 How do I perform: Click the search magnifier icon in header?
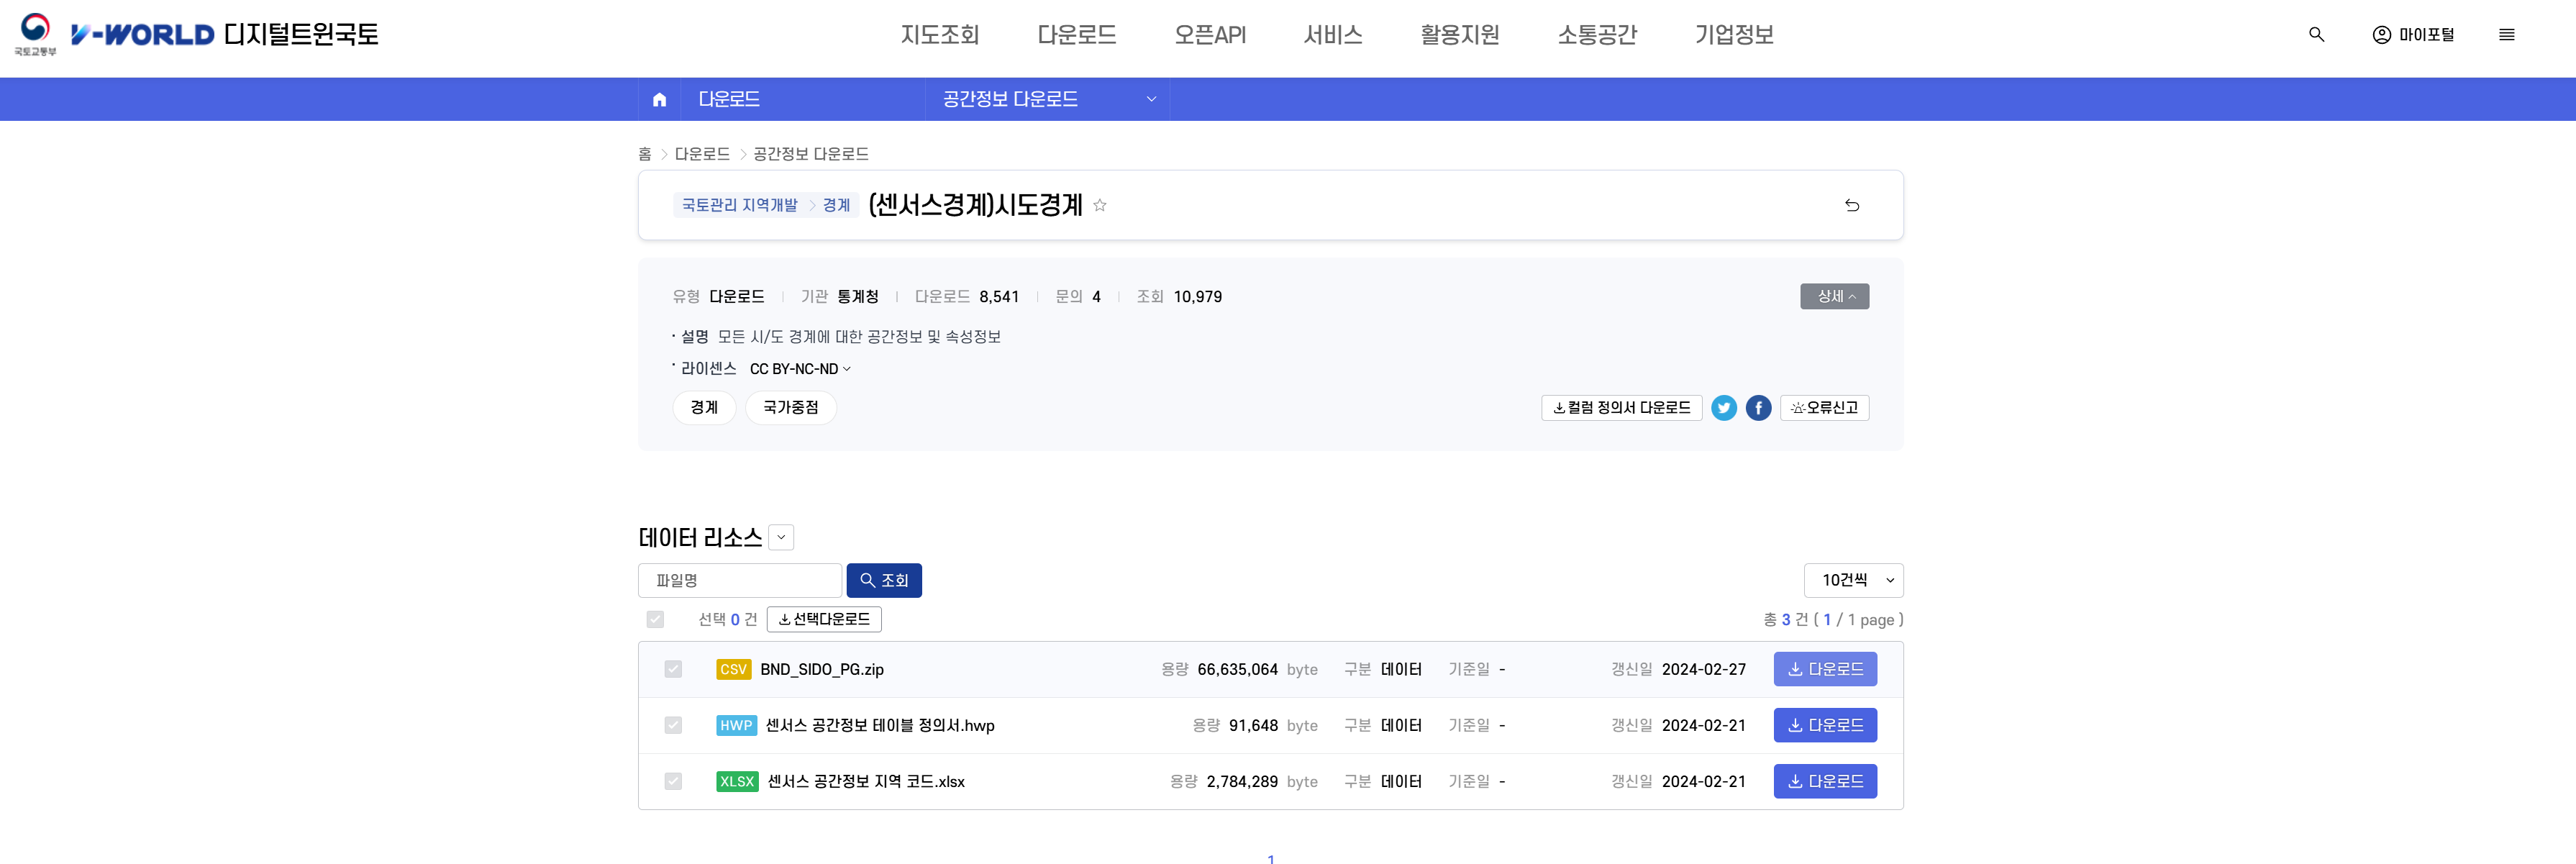coord(2316,35)
